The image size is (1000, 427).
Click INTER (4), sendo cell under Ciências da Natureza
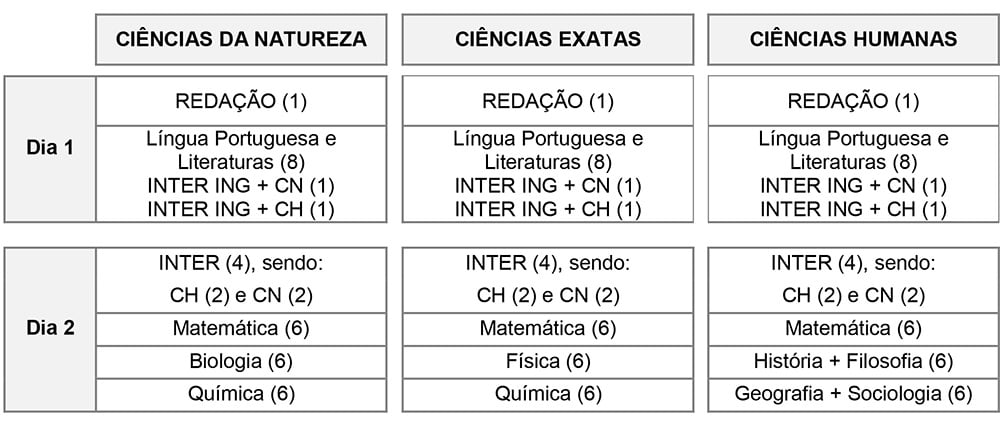(241, 279)
